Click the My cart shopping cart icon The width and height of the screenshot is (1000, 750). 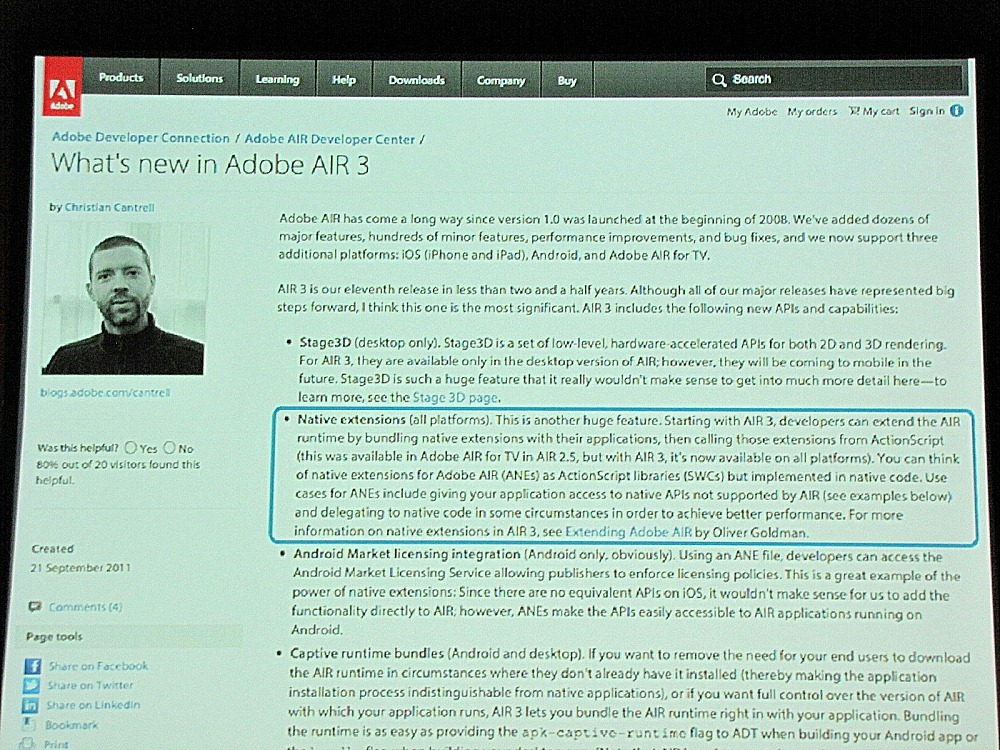854,111
